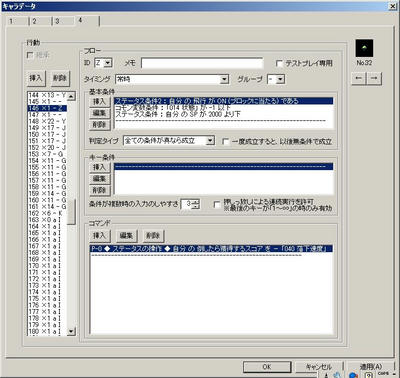400x378 pixels.
Task: Click 挿入 button in 行動 panel
Action: 35,78
